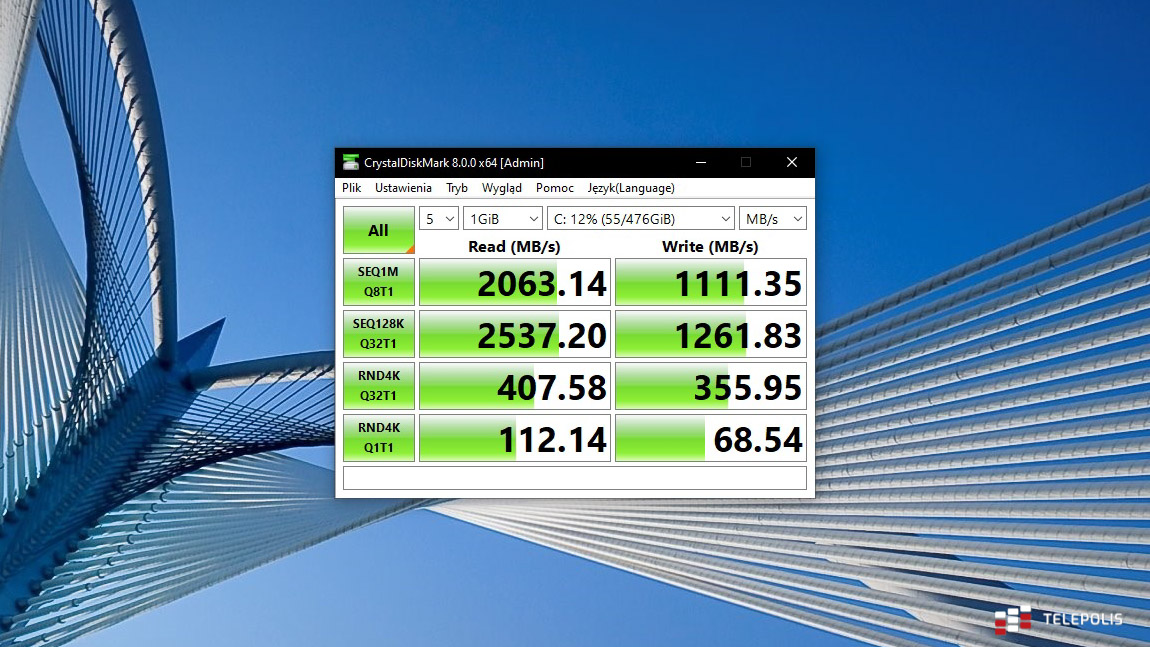Minimize the CrystalDiskMark window
Screen dimensions: 1150x647
[x=699, y=162]
